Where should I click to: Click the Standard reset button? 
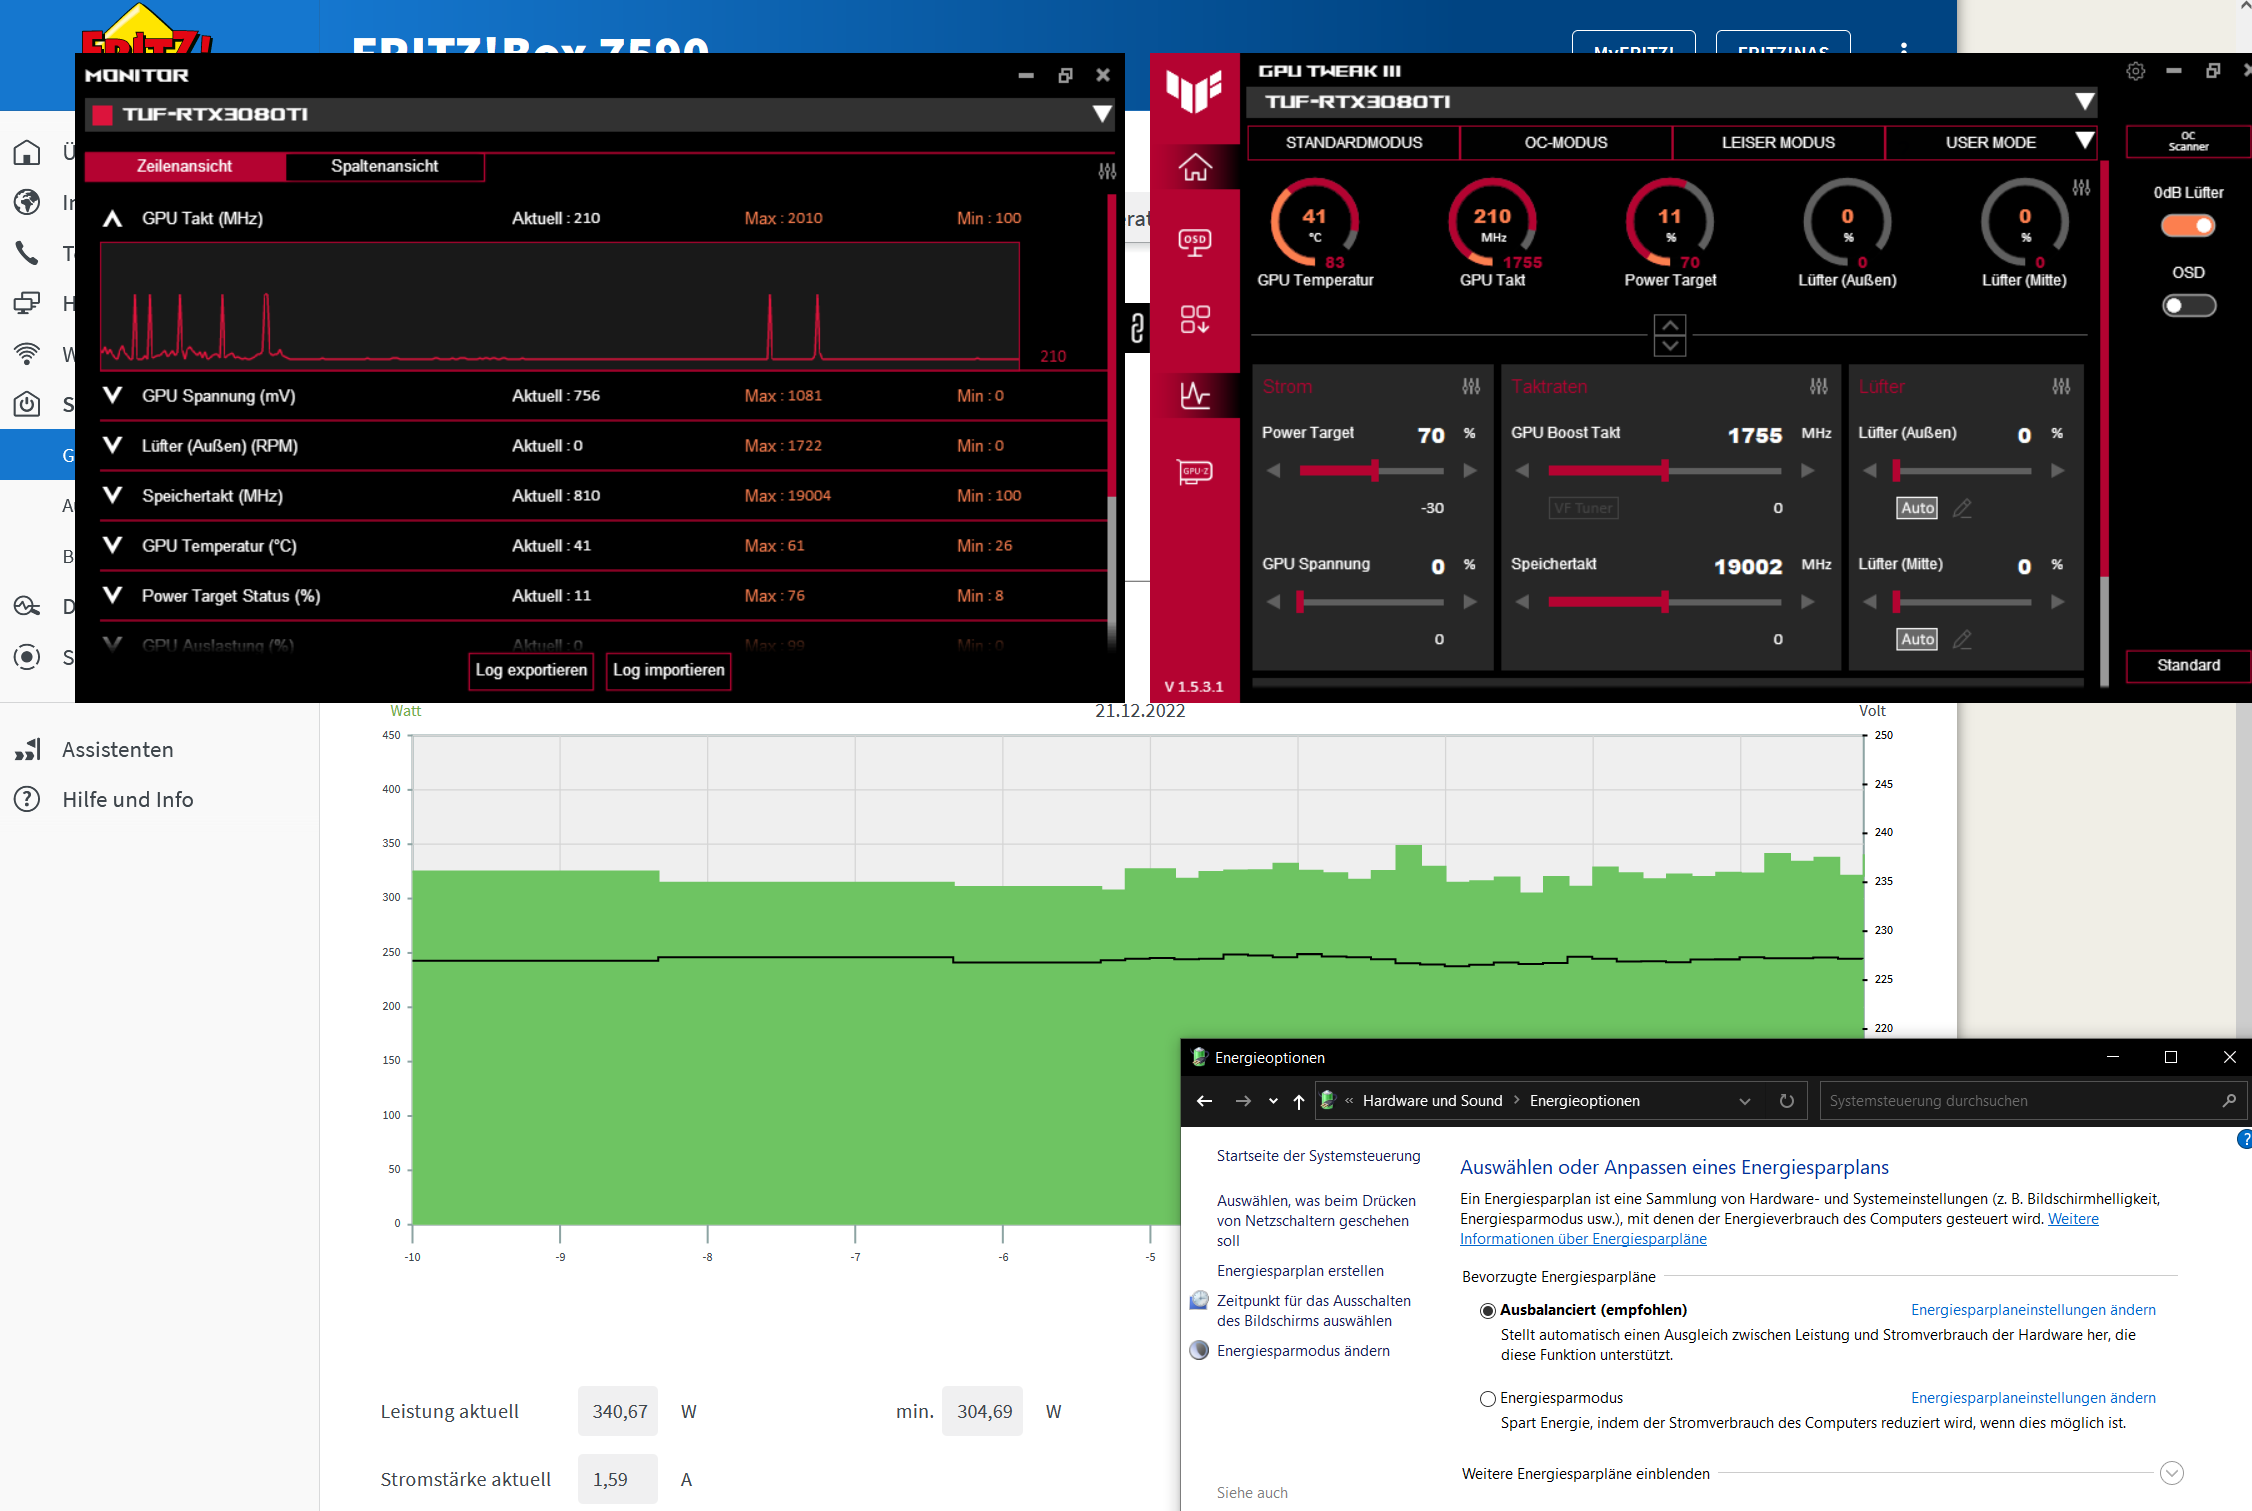pyautogui.click(x=2187, y=665)
